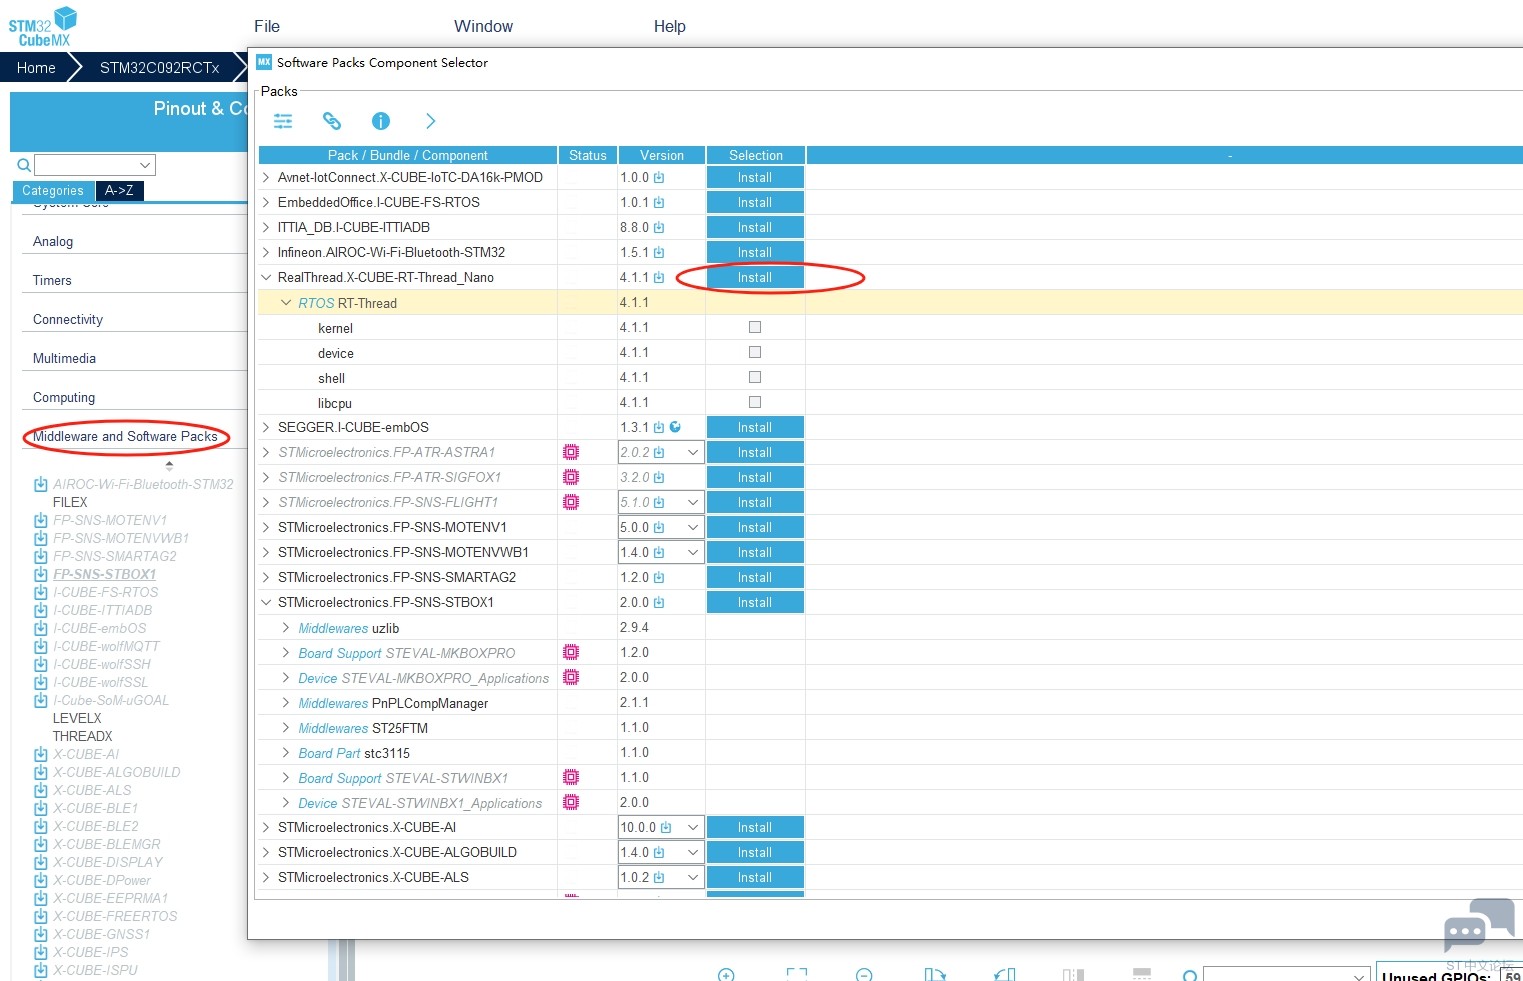The image size is (1523, 981).
Task: Click the chip status icon for FP-ATR-ASTRA1
Action: point(571,452)
